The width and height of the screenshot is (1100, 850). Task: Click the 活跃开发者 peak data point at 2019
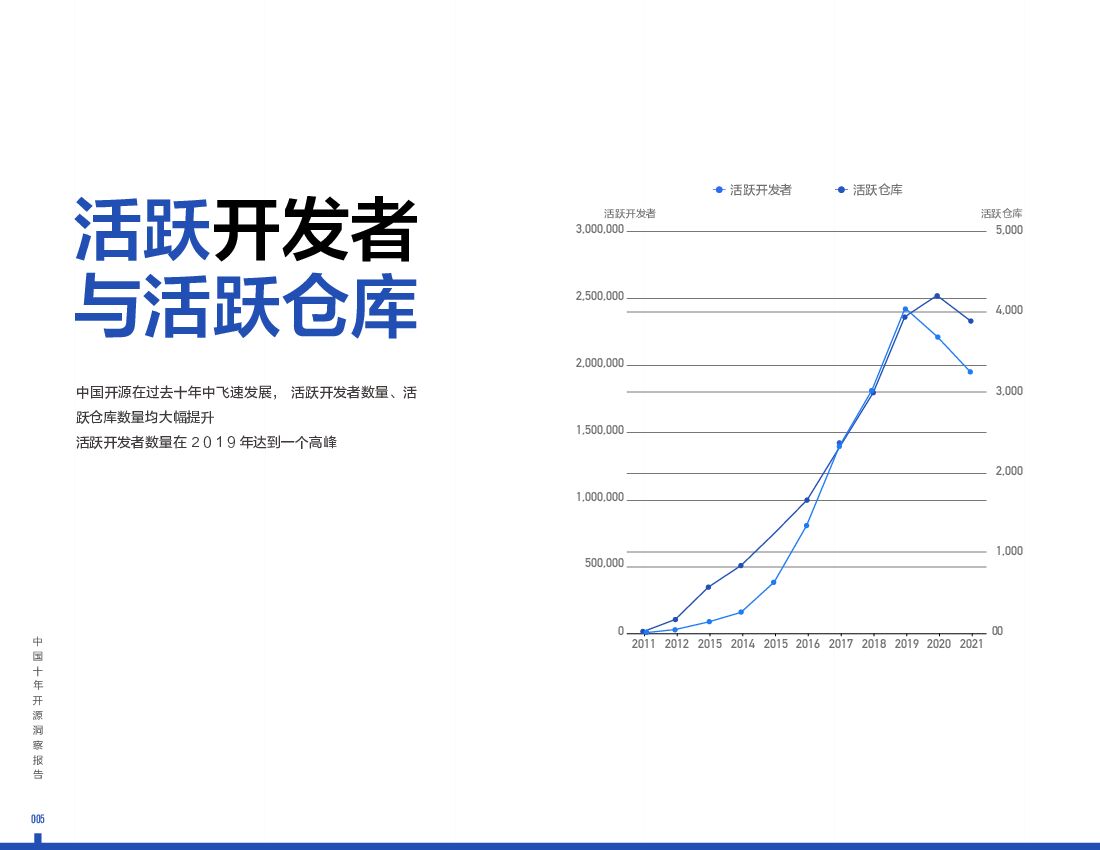(x=905, y=309)
